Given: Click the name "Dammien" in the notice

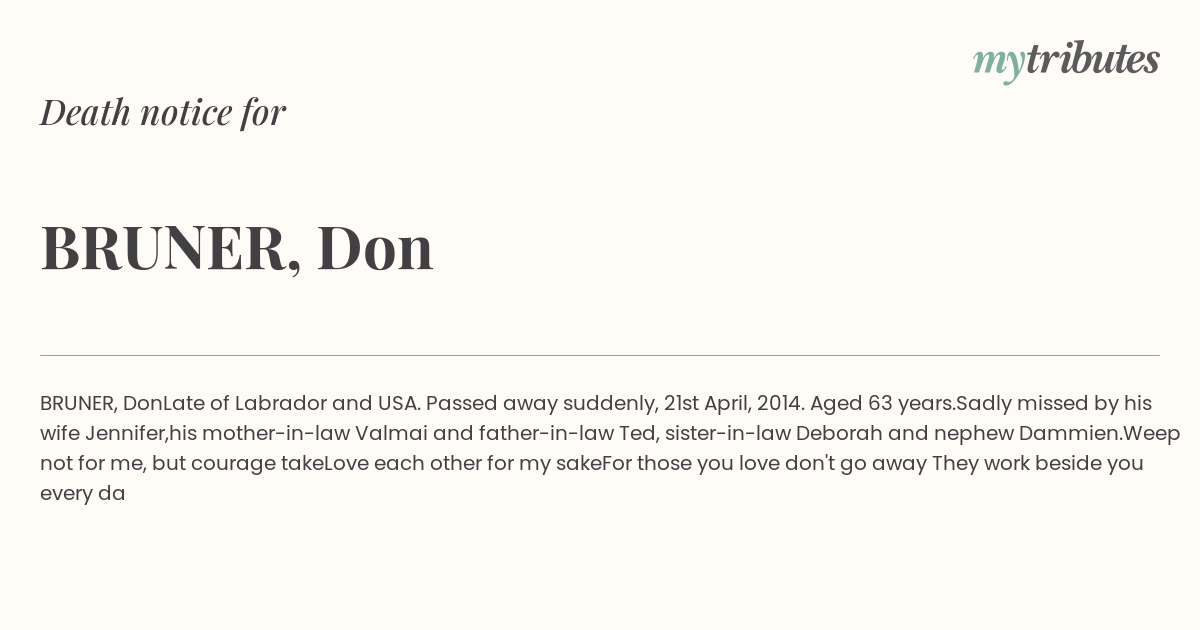Looking at the screenshot, I should [x=1070, y=434].
